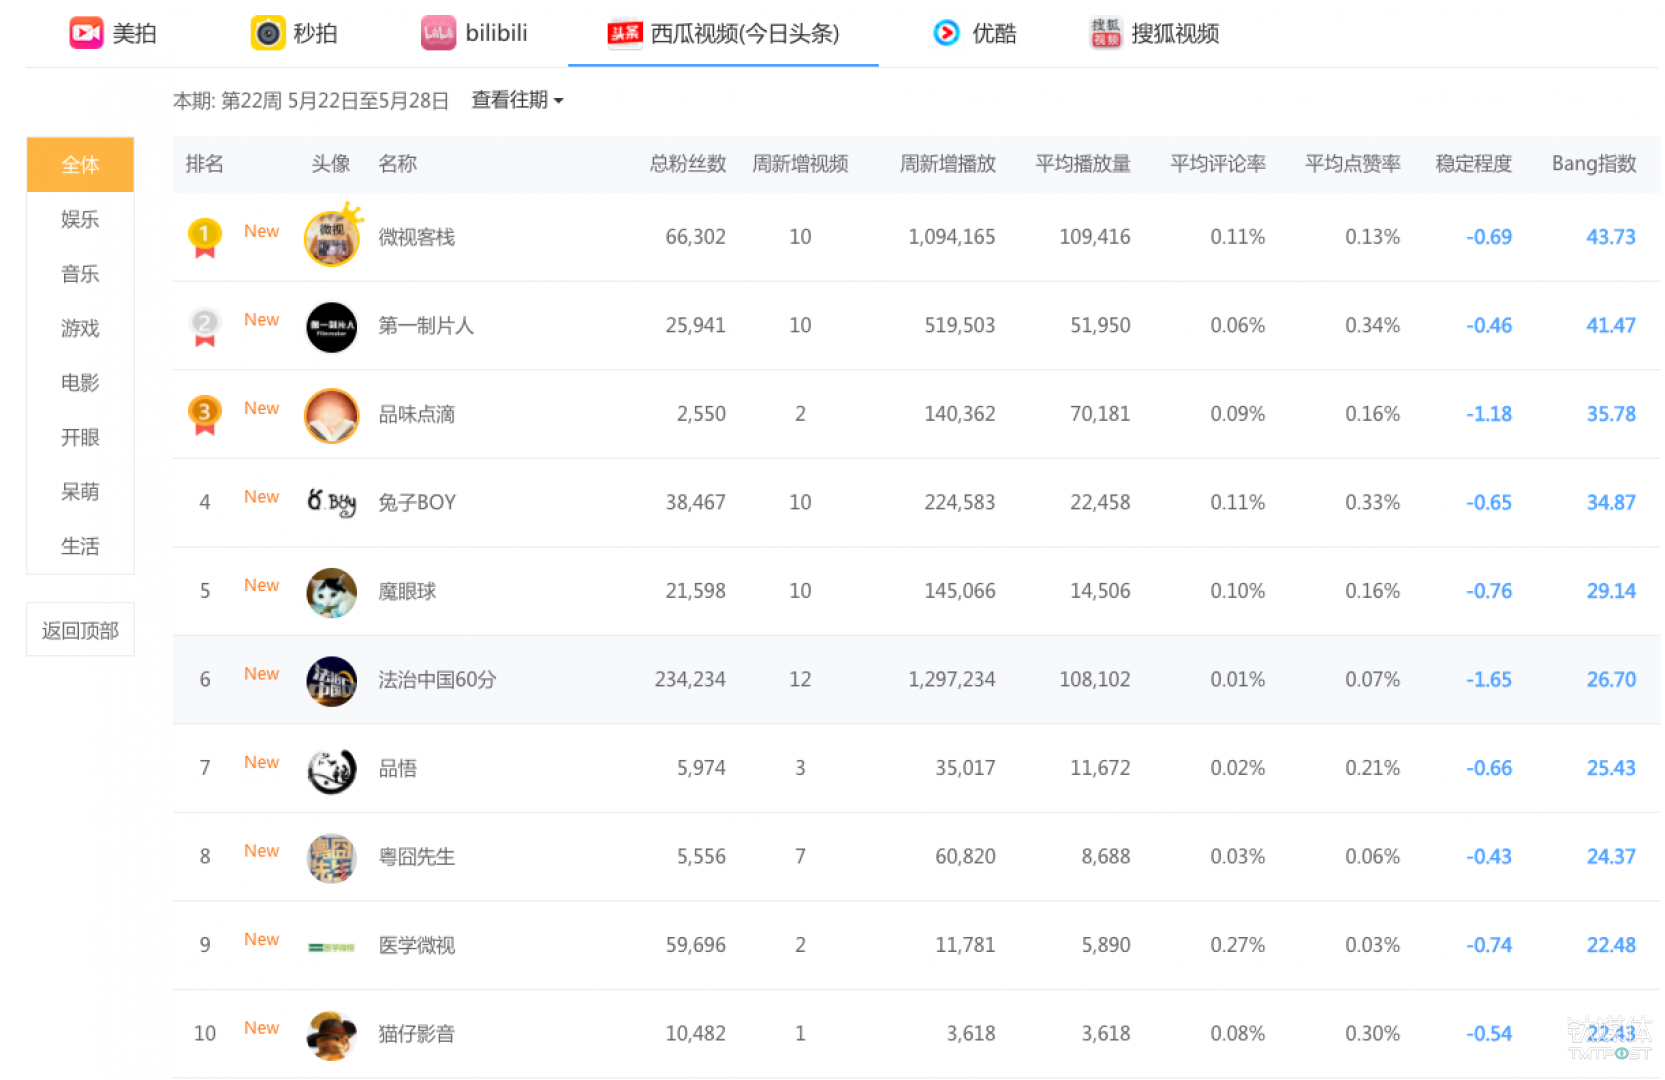Open 微视客栈 channel name link
This screenshot has width=1665, height=1080.
click(x=416, y=237)
